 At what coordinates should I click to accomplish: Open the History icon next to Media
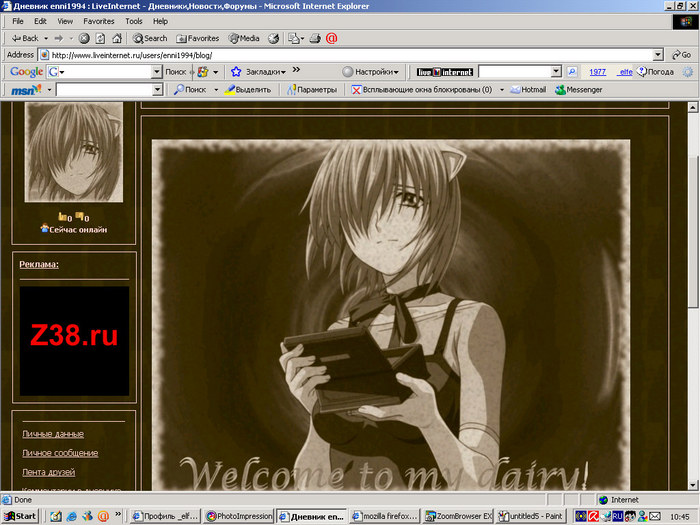273,38
